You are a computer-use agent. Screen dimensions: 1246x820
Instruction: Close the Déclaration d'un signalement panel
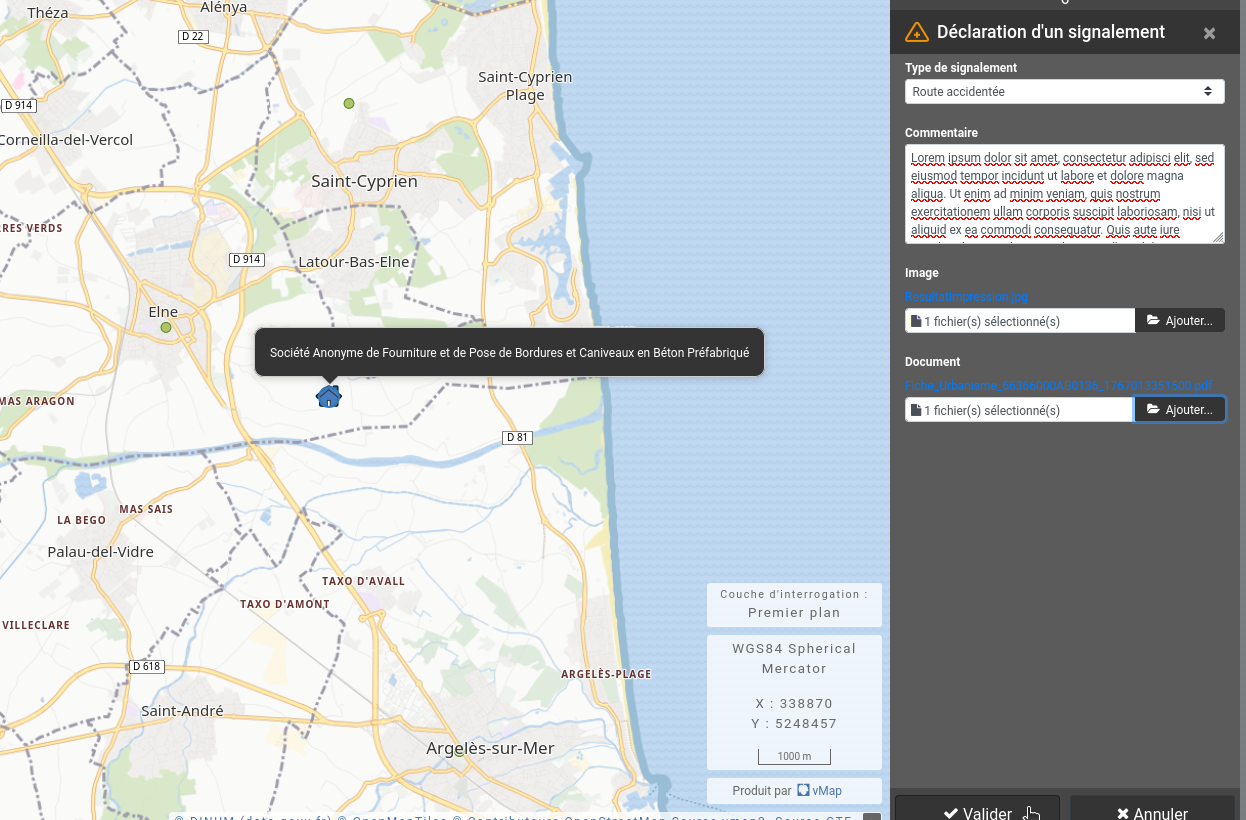pos(1209,33)
